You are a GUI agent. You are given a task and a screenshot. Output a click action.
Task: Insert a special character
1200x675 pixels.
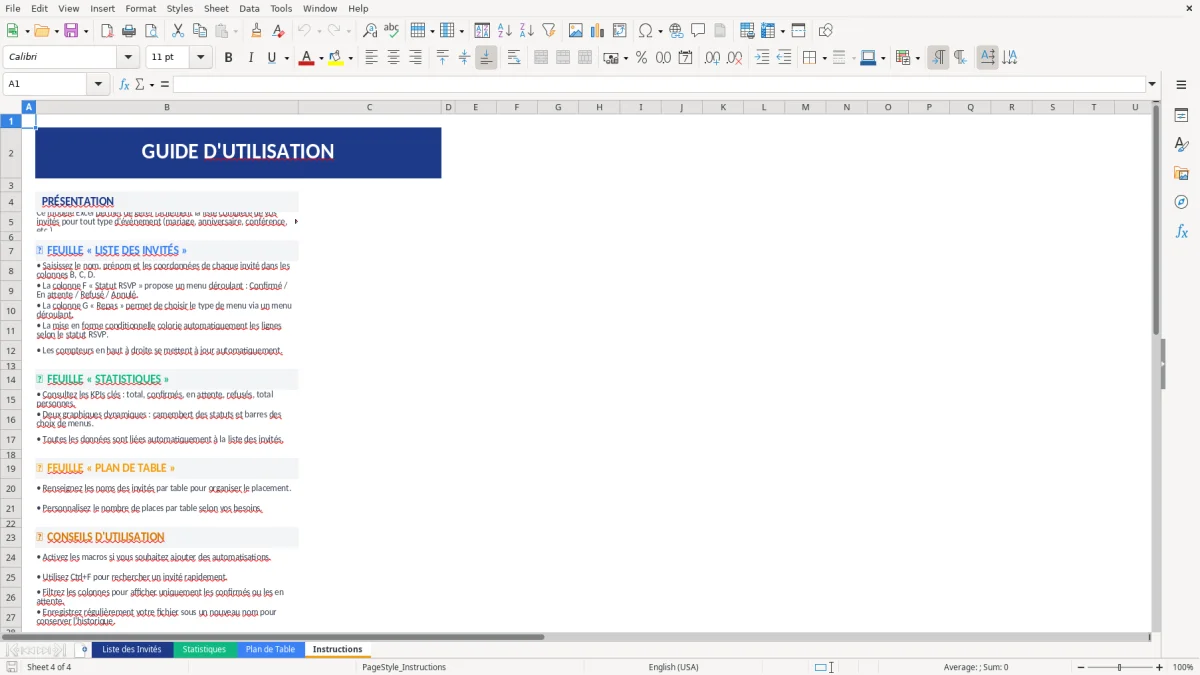coord(645,30)
